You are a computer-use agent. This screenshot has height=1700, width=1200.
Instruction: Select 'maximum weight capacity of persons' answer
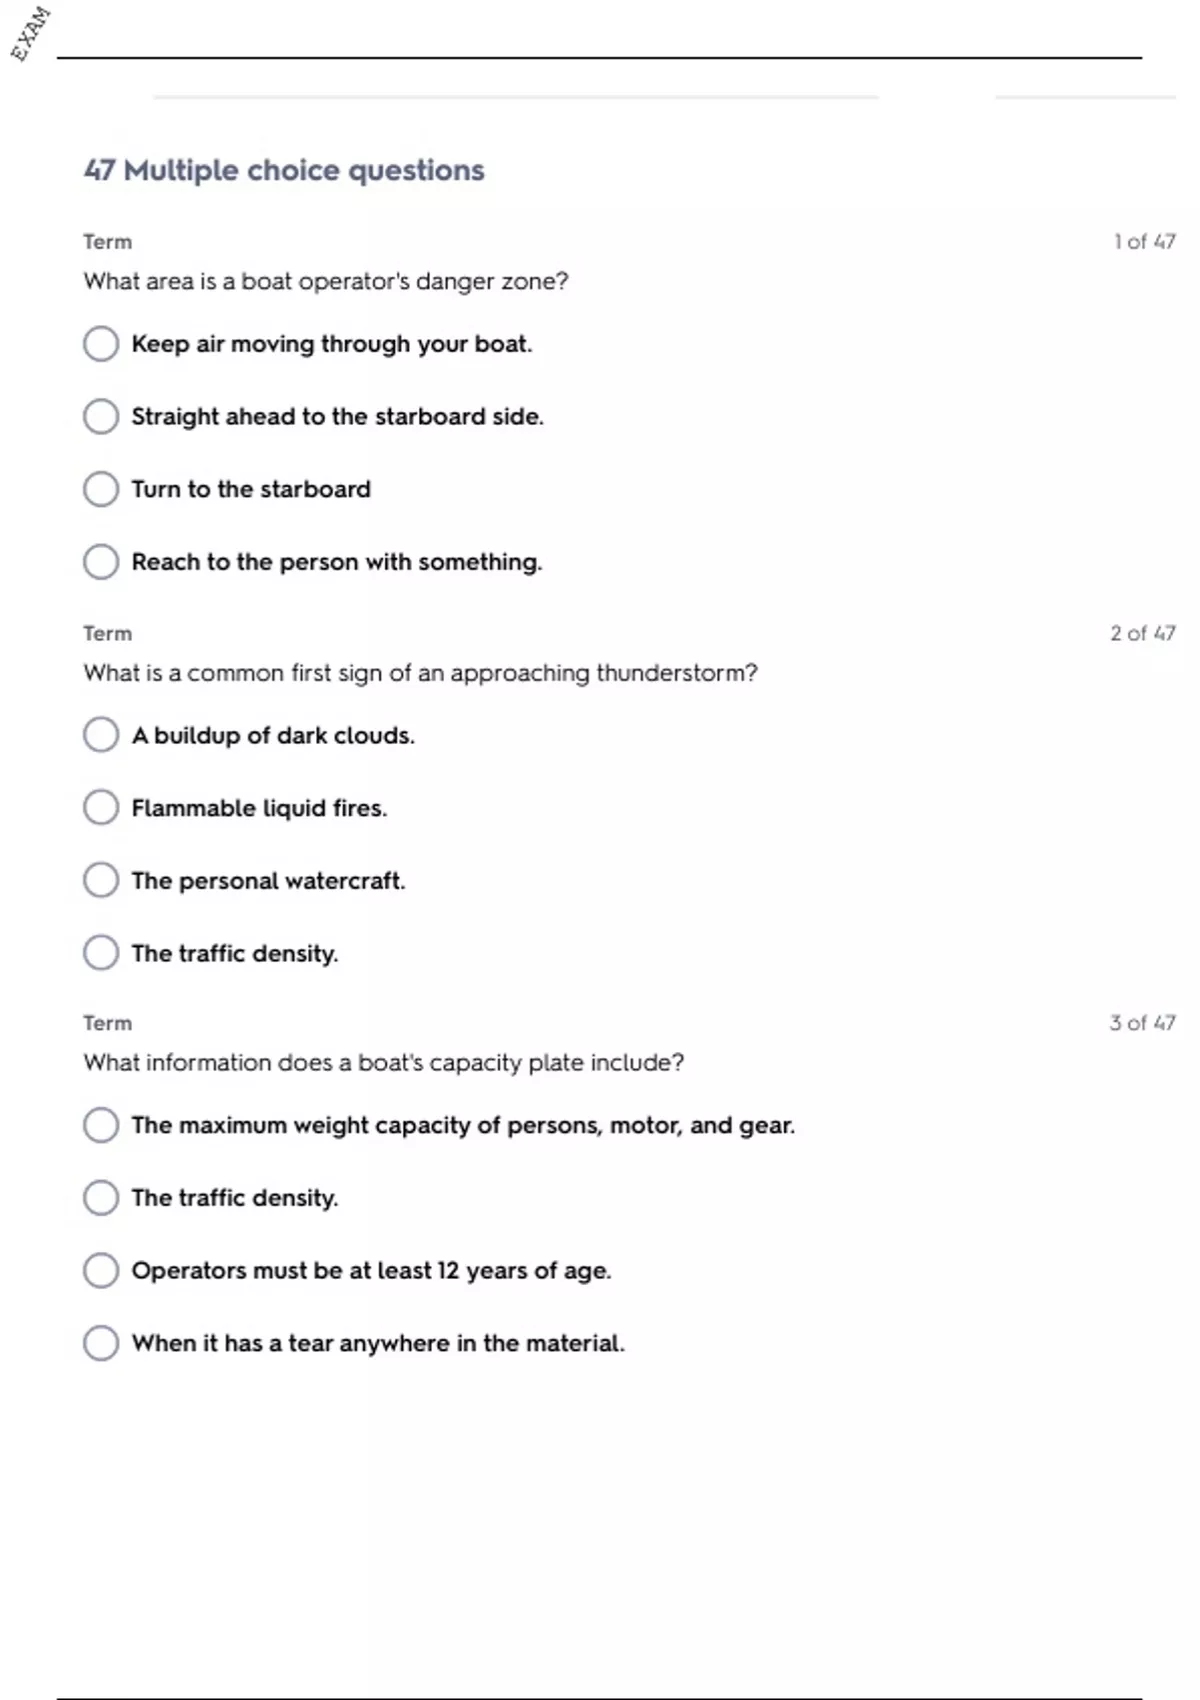click(x=101, y=1125)
